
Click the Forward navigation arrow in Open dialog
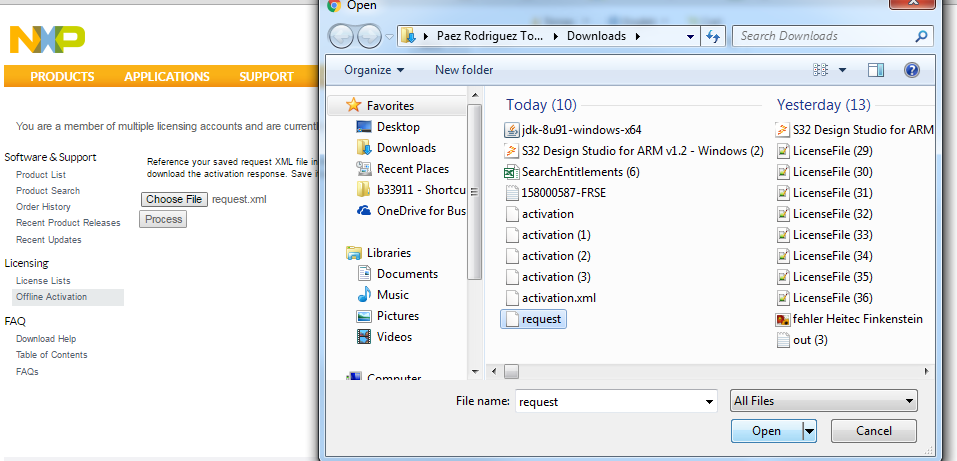click(369, 36)
